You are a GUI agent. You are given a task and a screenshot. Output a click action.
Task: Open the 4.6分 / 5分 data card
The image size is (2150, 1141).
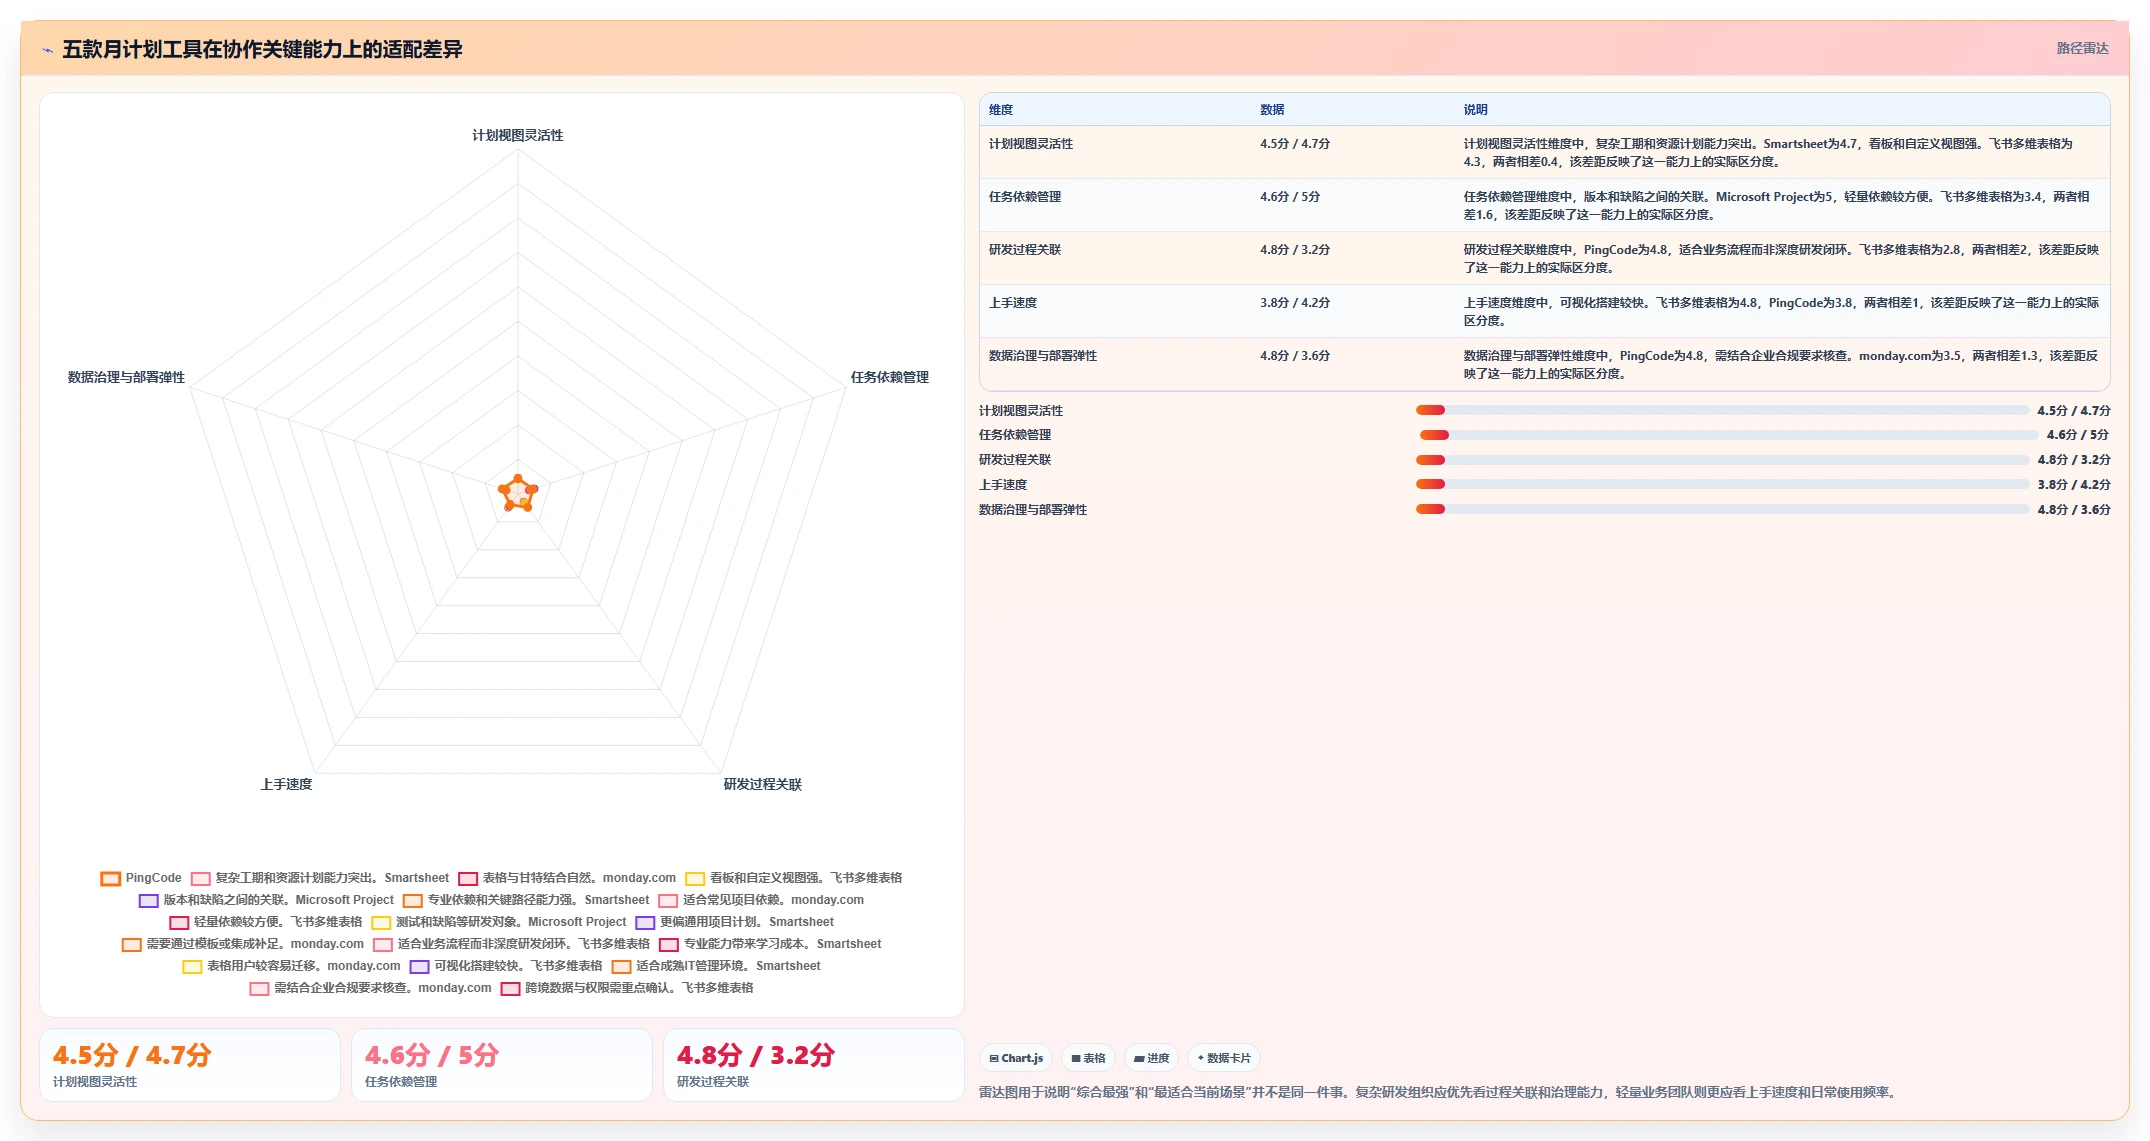pos(502,1065)
